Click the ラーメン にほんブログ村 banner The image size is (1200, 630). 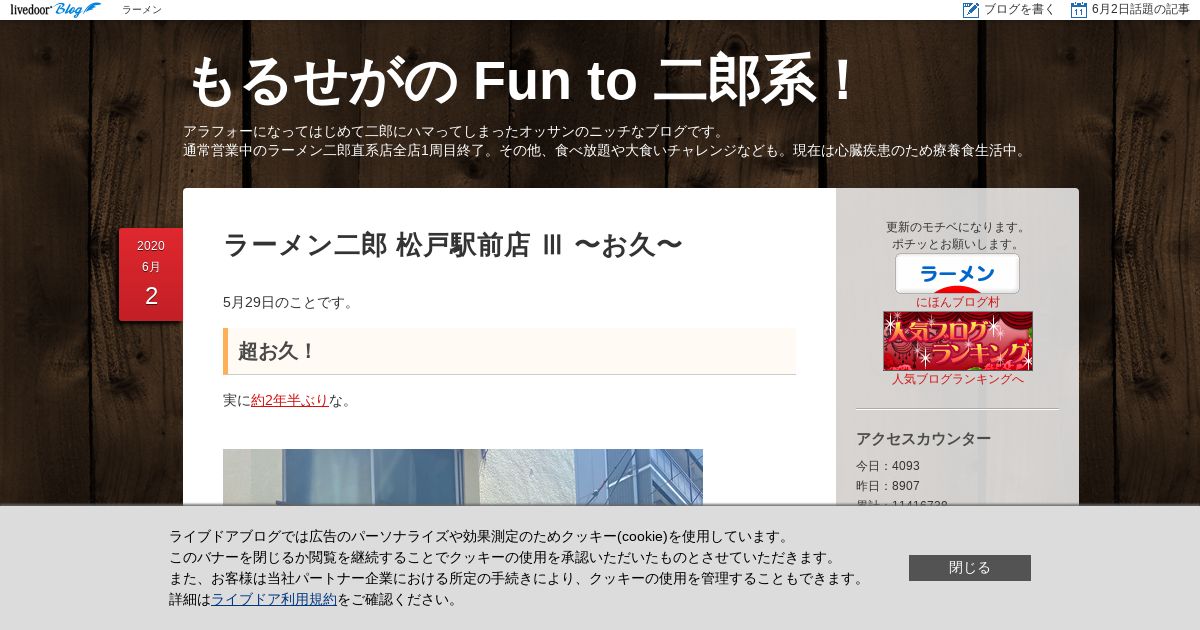(957, 274)
